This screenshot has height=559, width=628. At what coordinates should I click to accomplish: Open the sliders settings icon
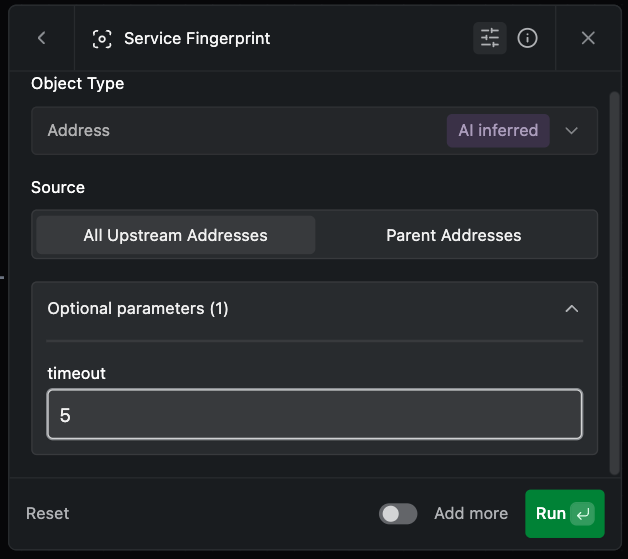coord(490,38)
